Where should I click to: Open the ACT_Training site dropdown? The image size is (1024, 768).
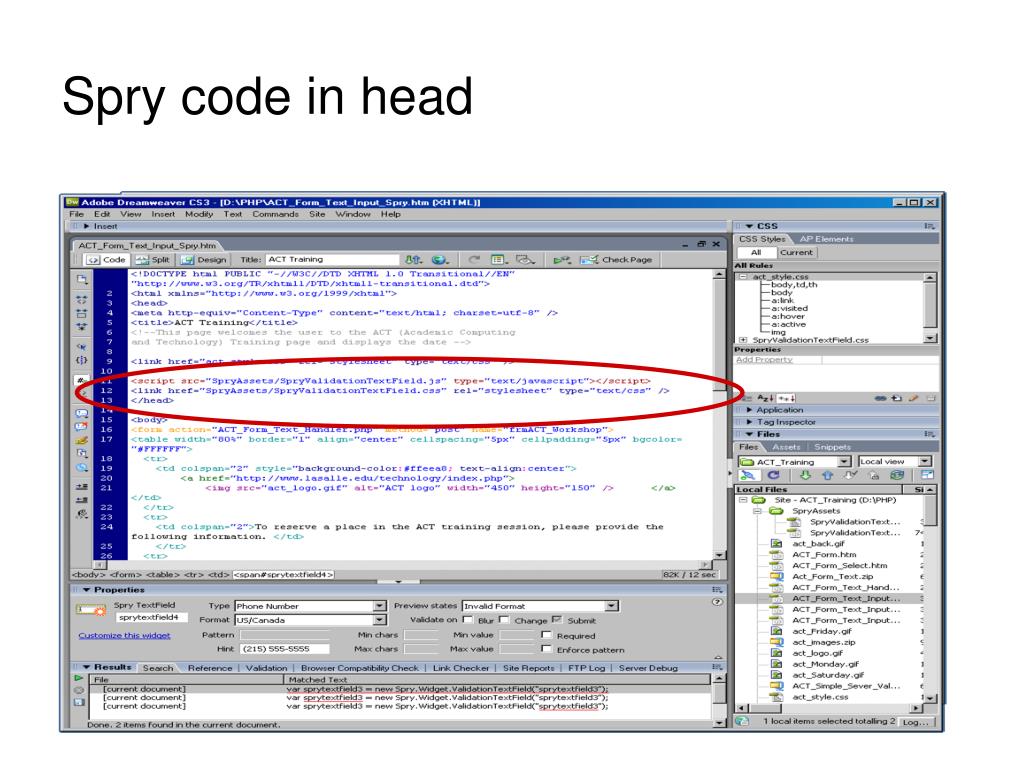(795, 462)
